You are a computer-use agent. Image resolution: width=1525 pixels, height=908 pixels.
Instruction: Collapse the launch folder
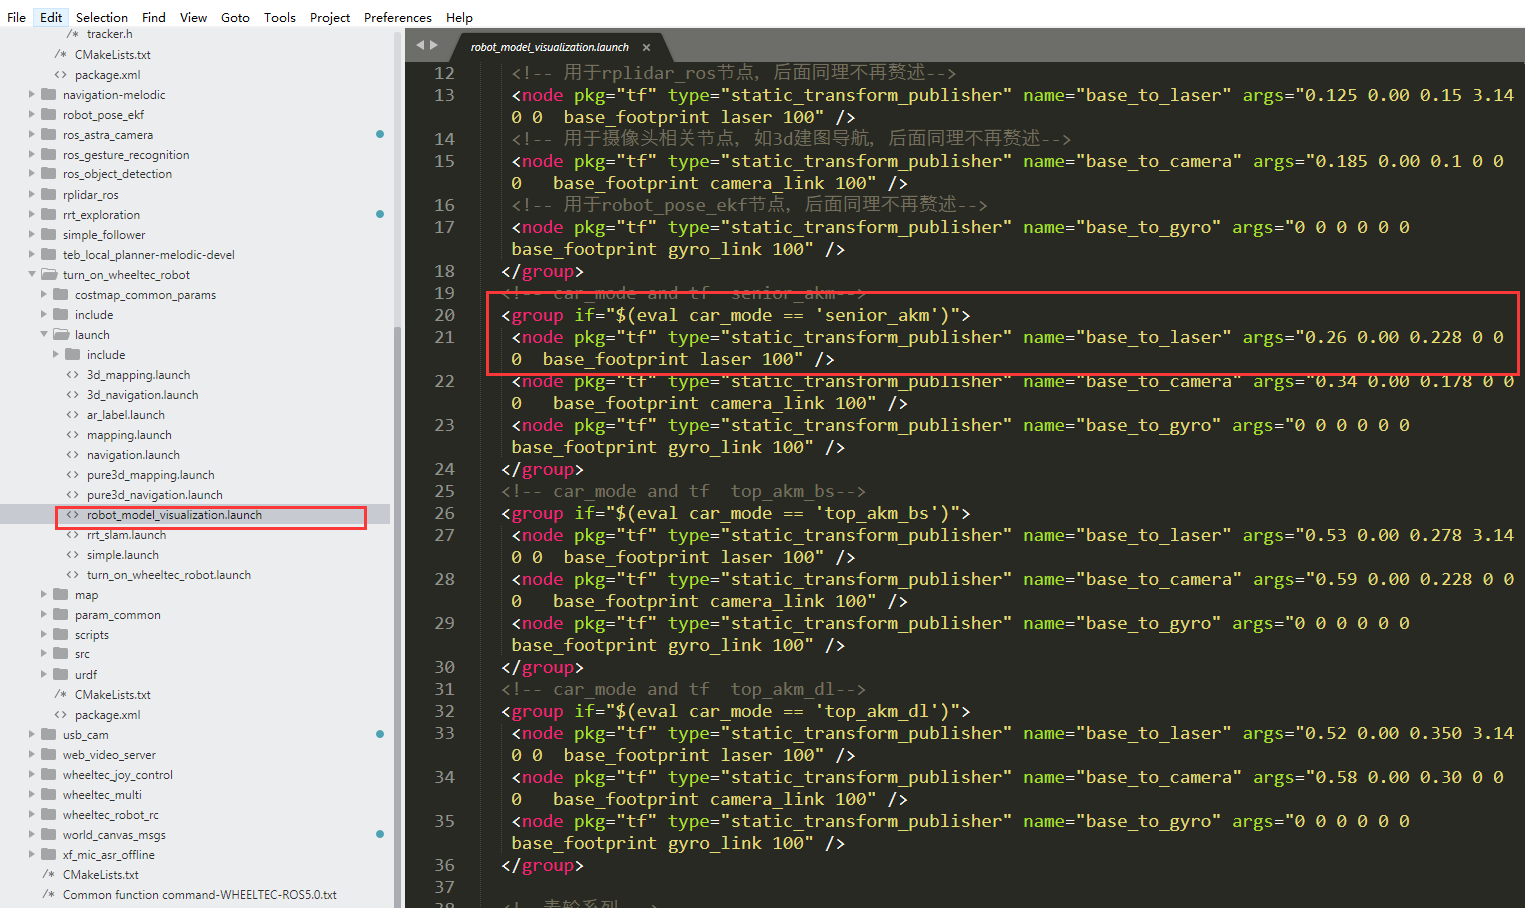(44, 334)
